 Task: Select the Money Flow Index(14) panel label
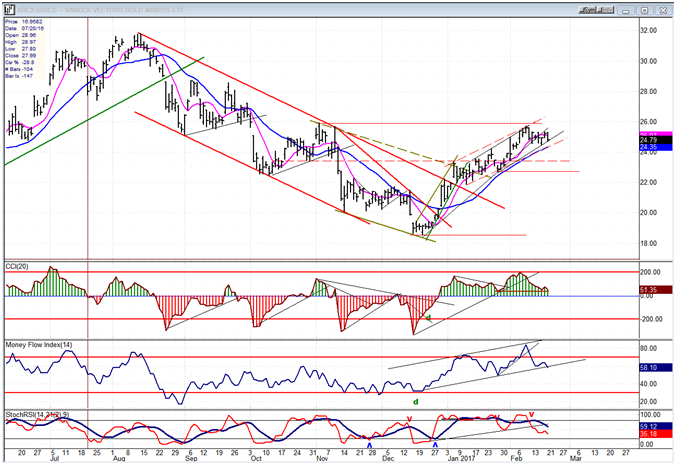coord(39,345)
